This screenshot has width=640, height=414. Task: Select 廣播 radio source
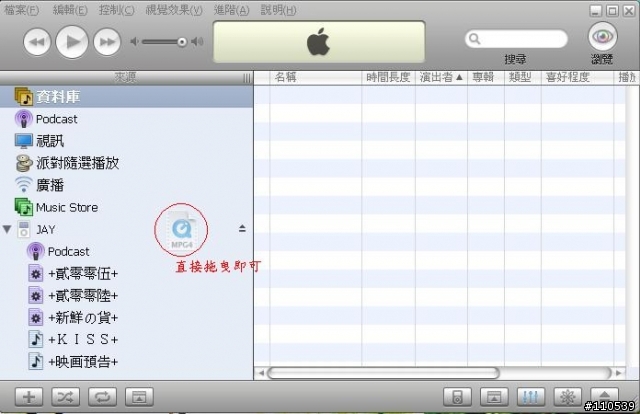point(126,185)
